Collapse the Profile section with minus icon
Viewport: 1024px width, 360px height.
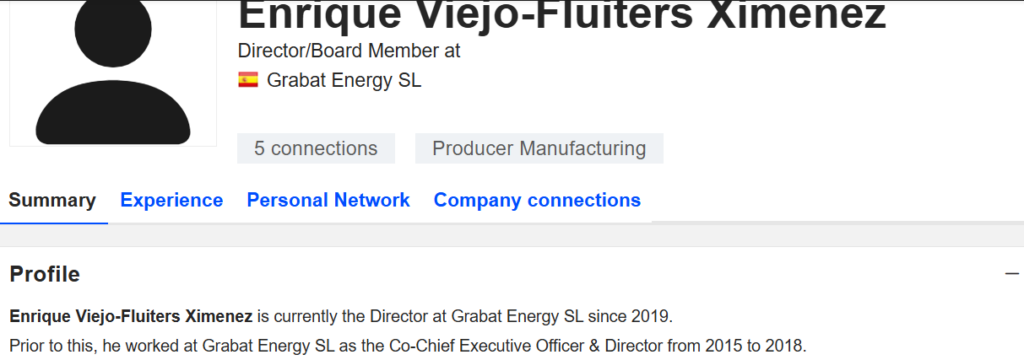[1012, 274]
